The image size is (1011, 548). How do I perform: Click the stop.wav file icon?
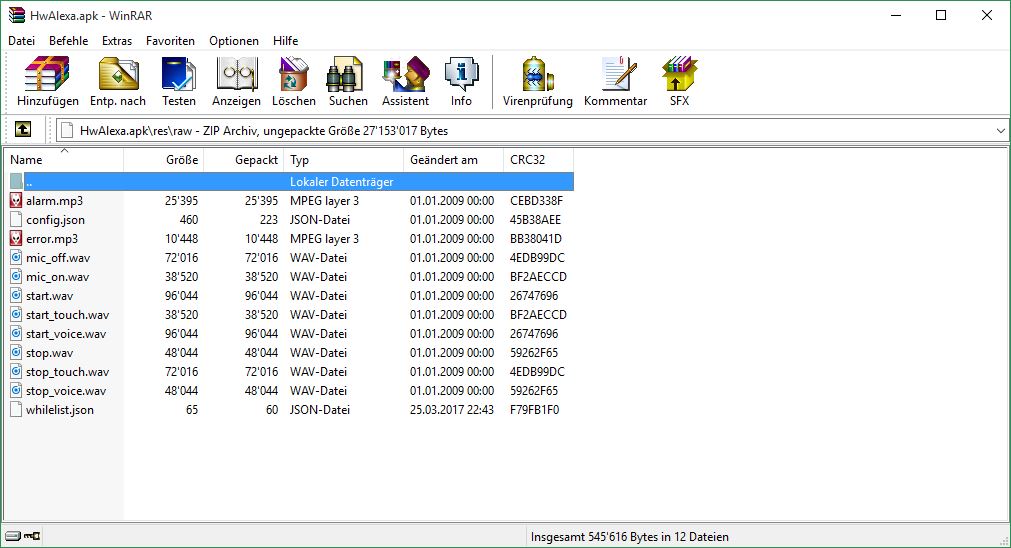tap(16, 353)
